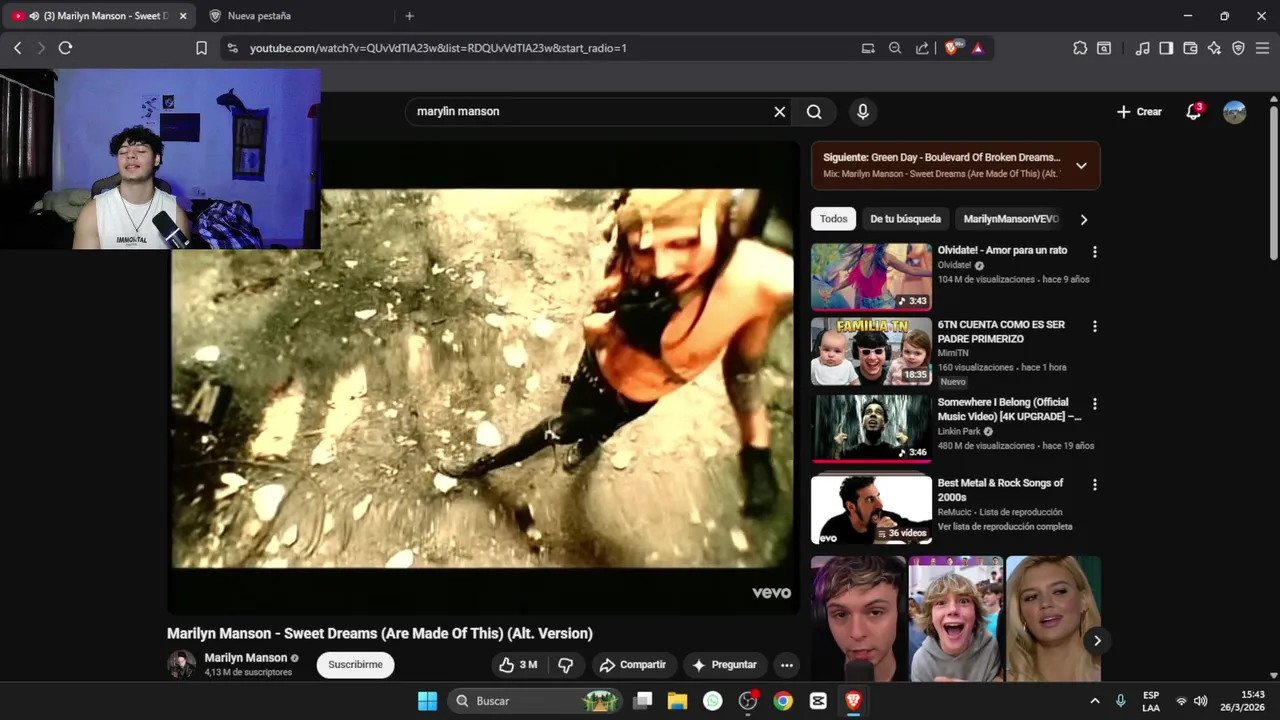Click the Compartir button
The width and height of the screenshot is (1280, 720).
click(x=632, y=665)
